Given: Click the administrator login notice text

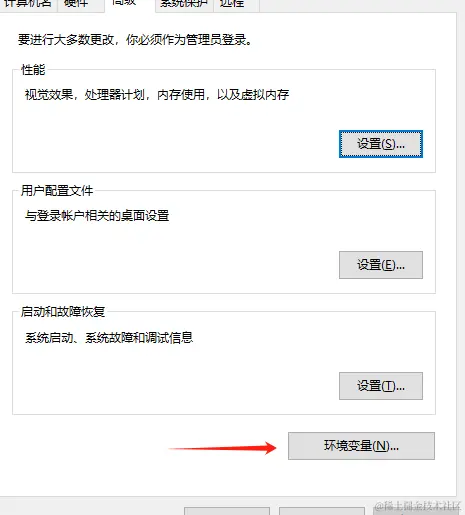Looking at the screenshot, I should 135,40.
